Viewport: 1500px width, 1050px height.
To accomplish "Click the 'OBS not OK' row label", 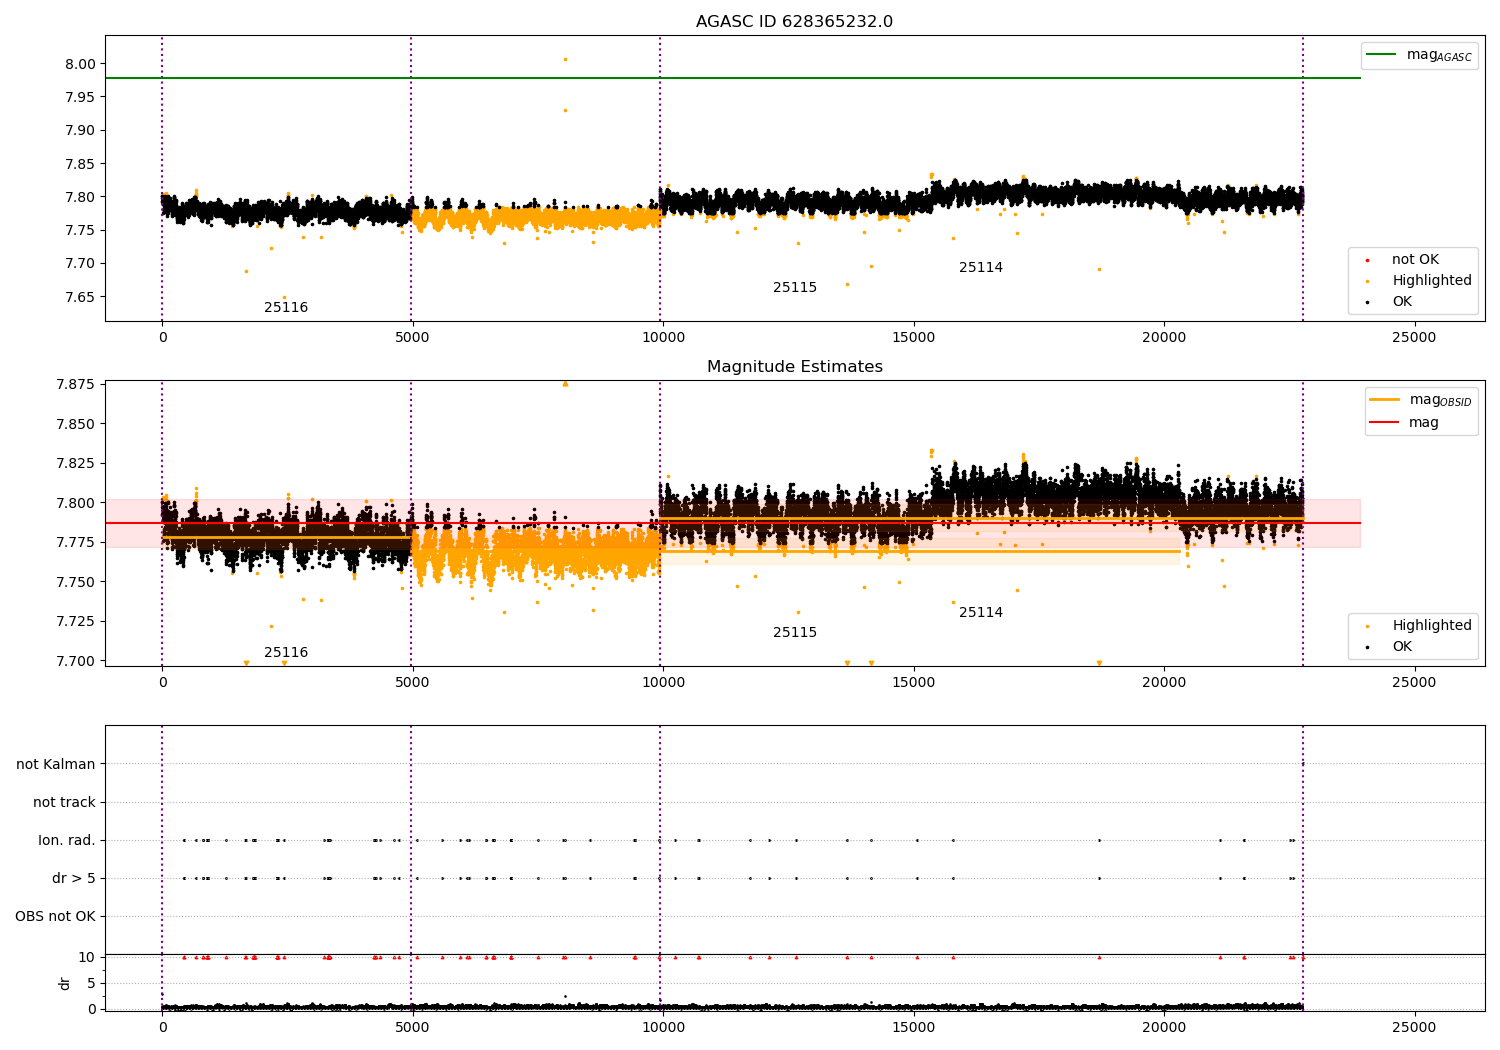I will click(56, 916).
